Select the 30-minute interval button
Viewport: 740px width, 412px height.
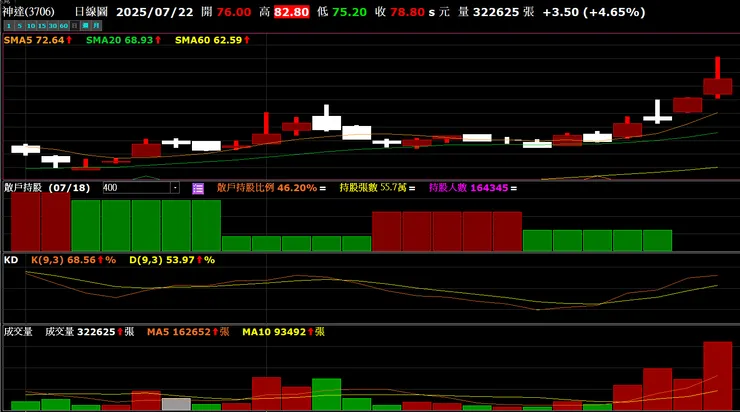point(53,25)
